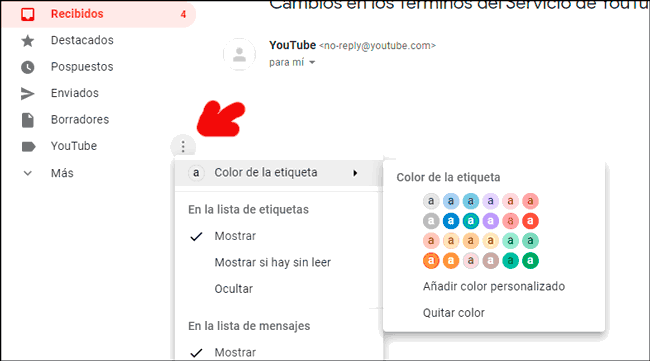Viewport: 650px width, 361px height.
Task: Pick the dark blue label color swatch
Action: pyautogui.click(x=451, y=221)
